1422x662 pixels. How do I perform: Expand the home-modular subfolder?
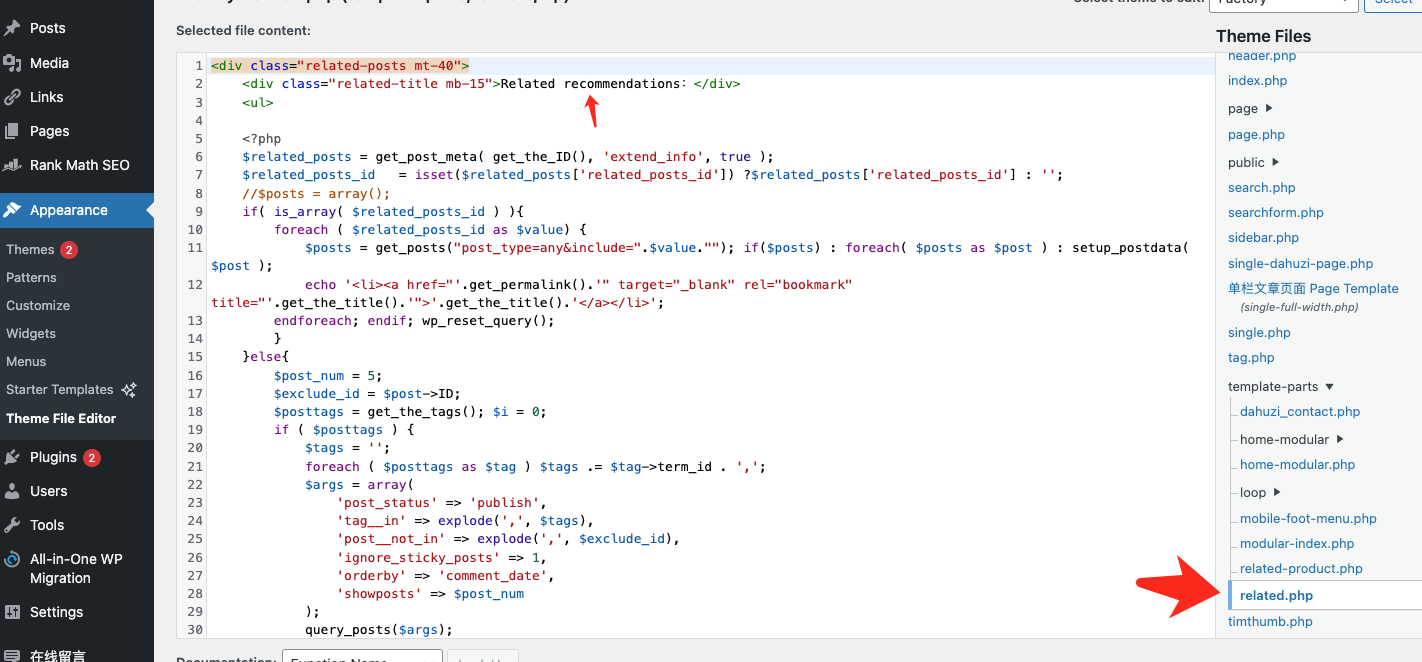1340,439
